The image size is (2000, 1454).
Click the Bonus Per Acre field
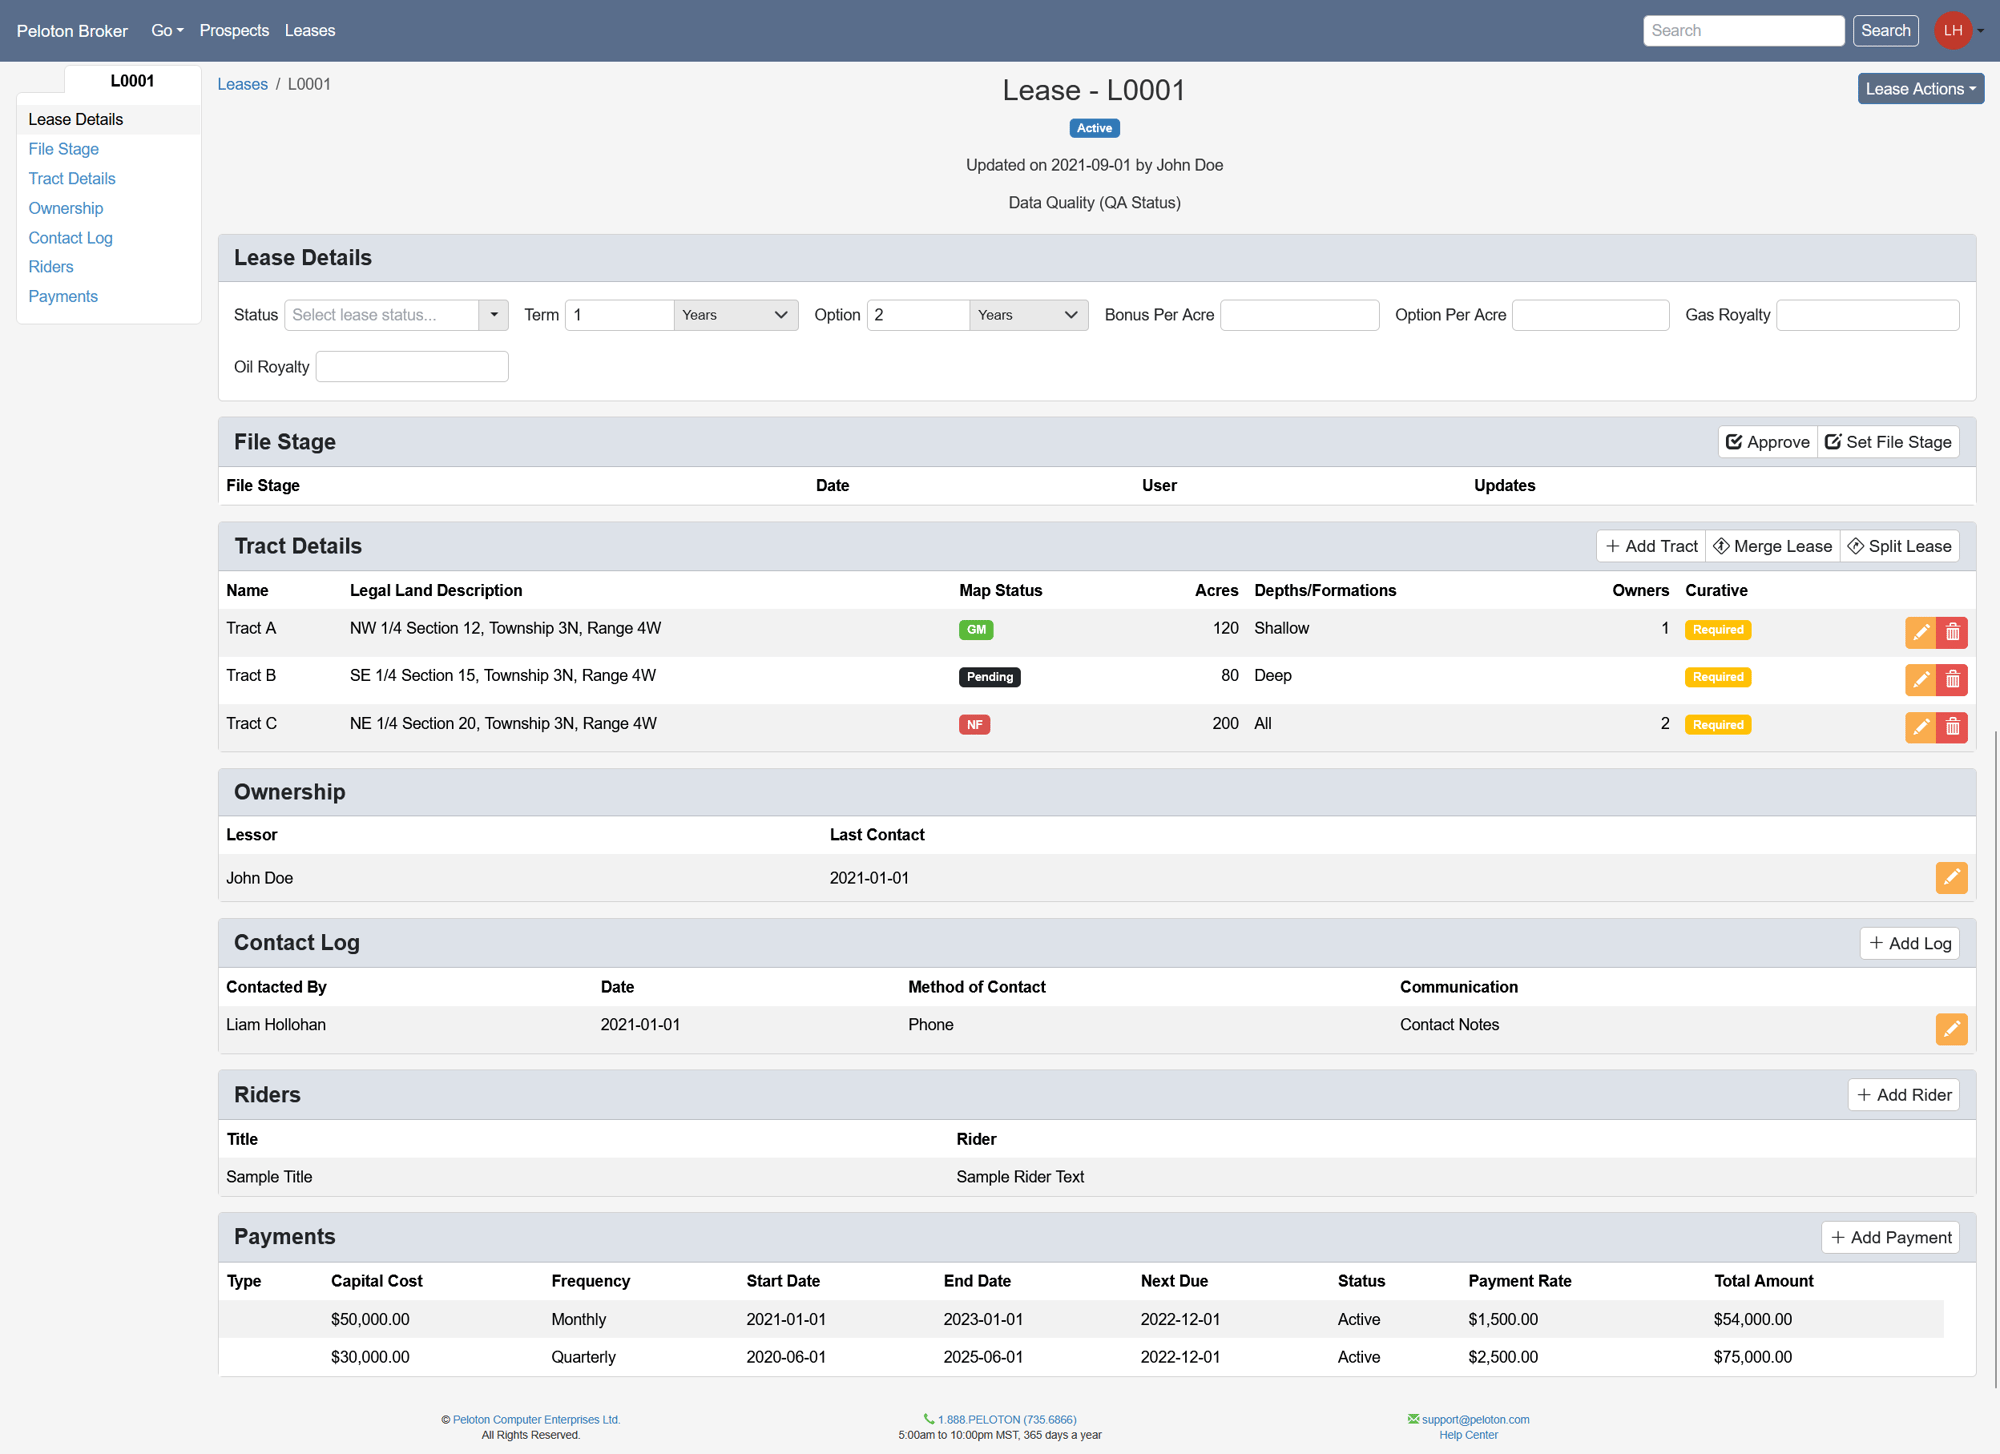pos(1299,315)
